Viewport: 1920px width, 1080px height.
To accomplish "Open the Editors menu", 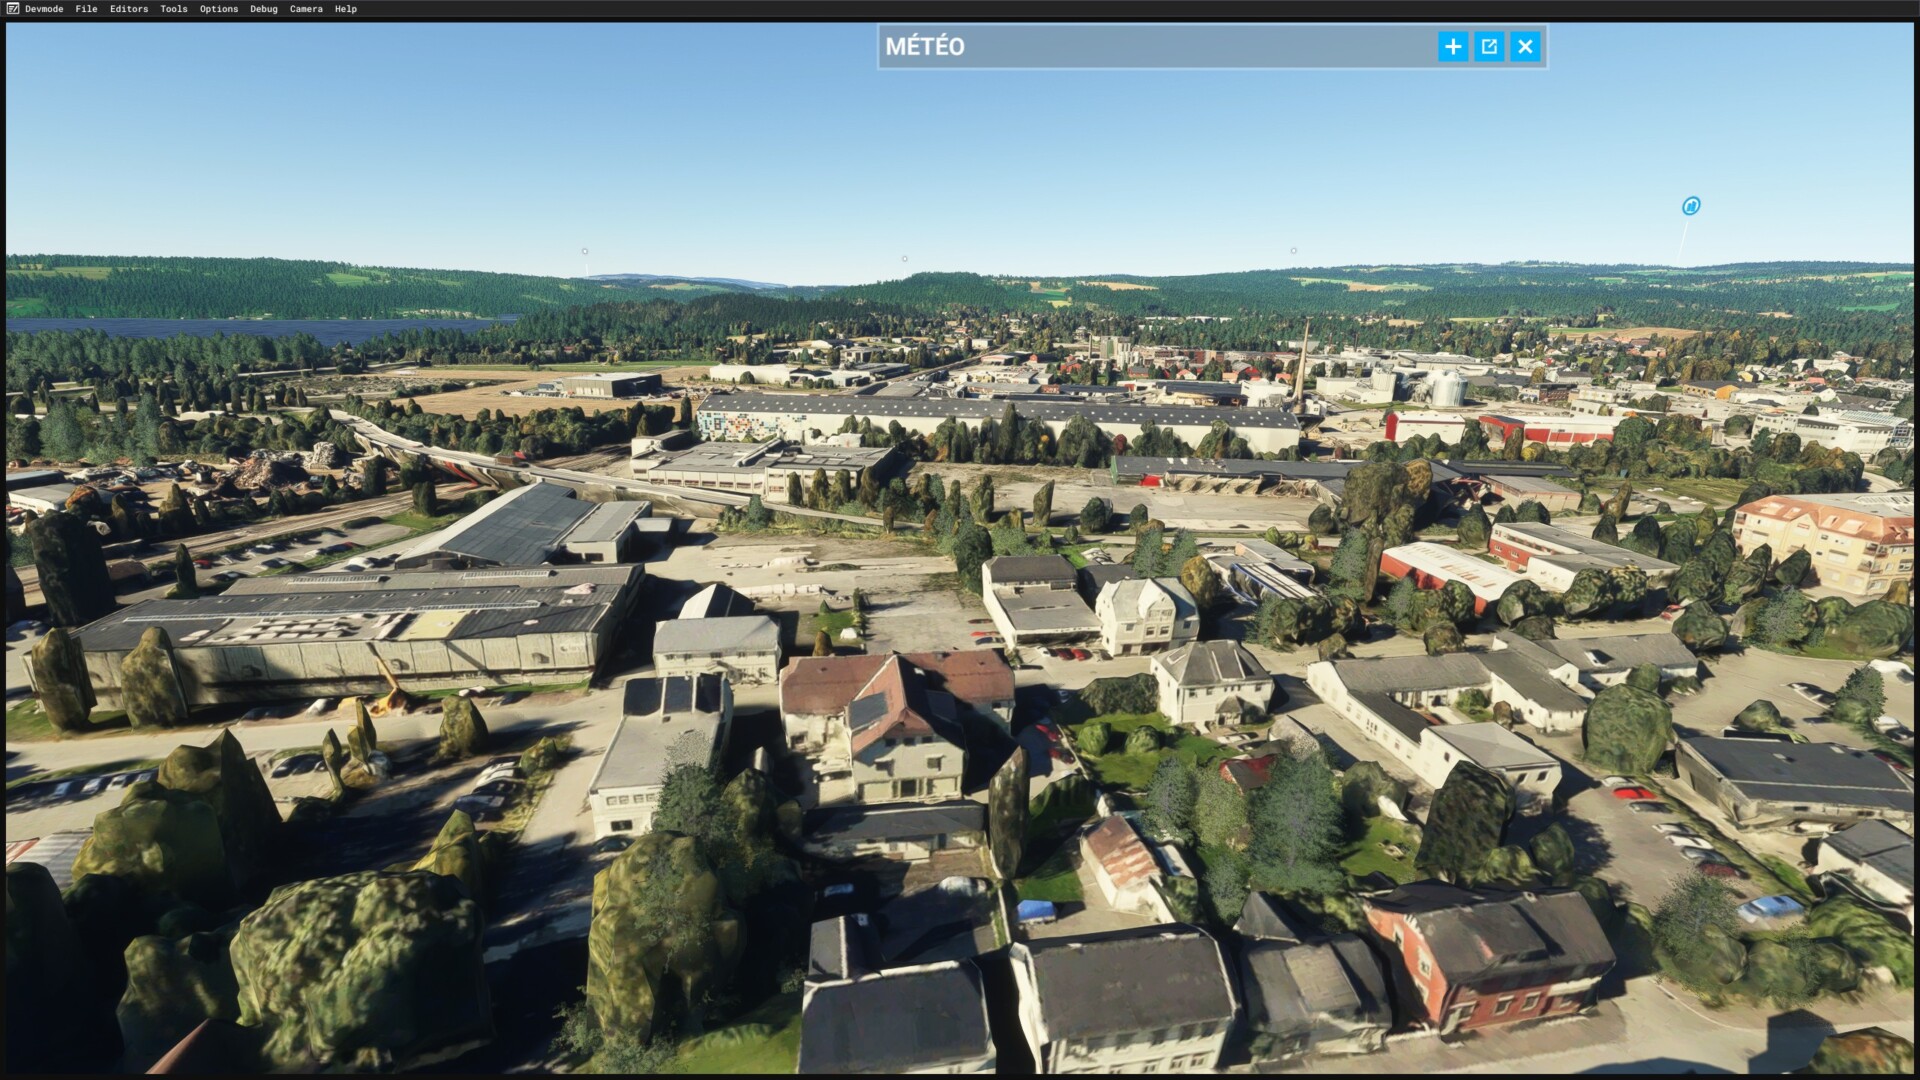I will click(x=129, y=9).
